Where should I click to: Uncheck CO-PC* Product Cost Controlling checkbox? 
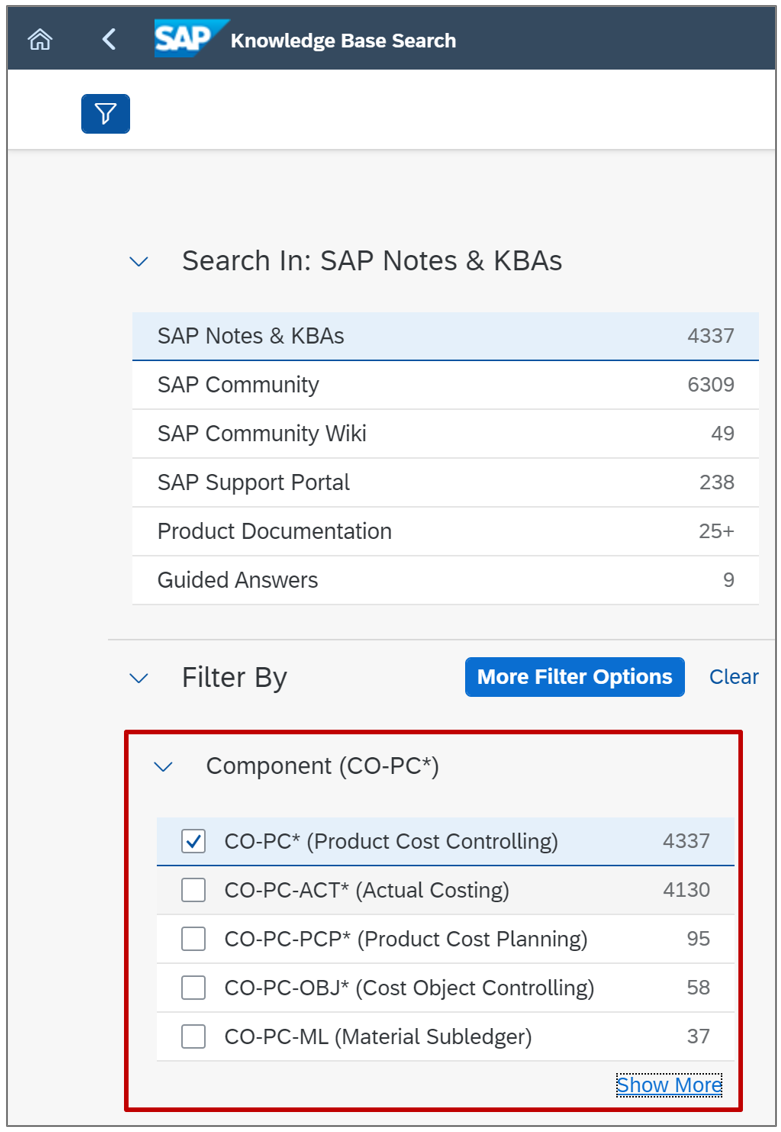coord(193,841)
